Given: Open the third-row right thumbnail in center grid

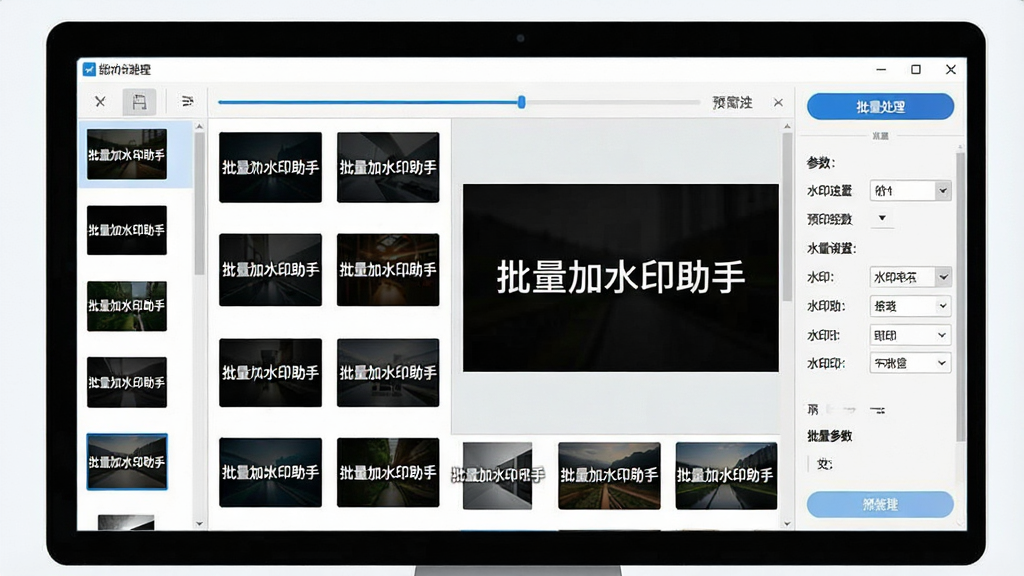Looking at the screenshot, I should [388, 372].
